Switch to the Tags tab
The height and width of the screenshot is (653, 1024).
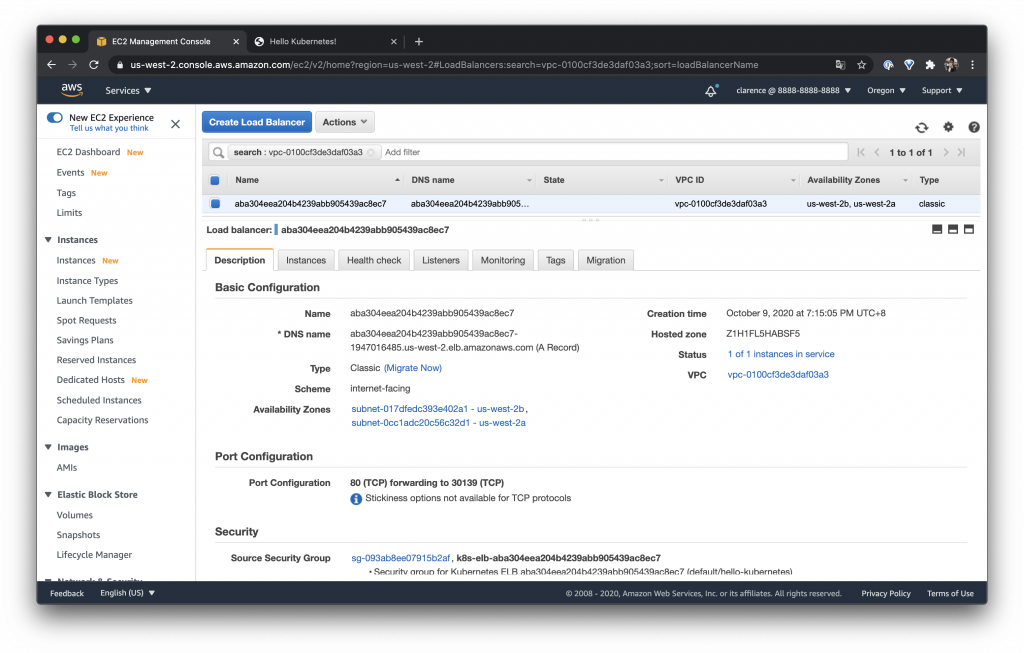pyautogui.click(x=556, y=260)
